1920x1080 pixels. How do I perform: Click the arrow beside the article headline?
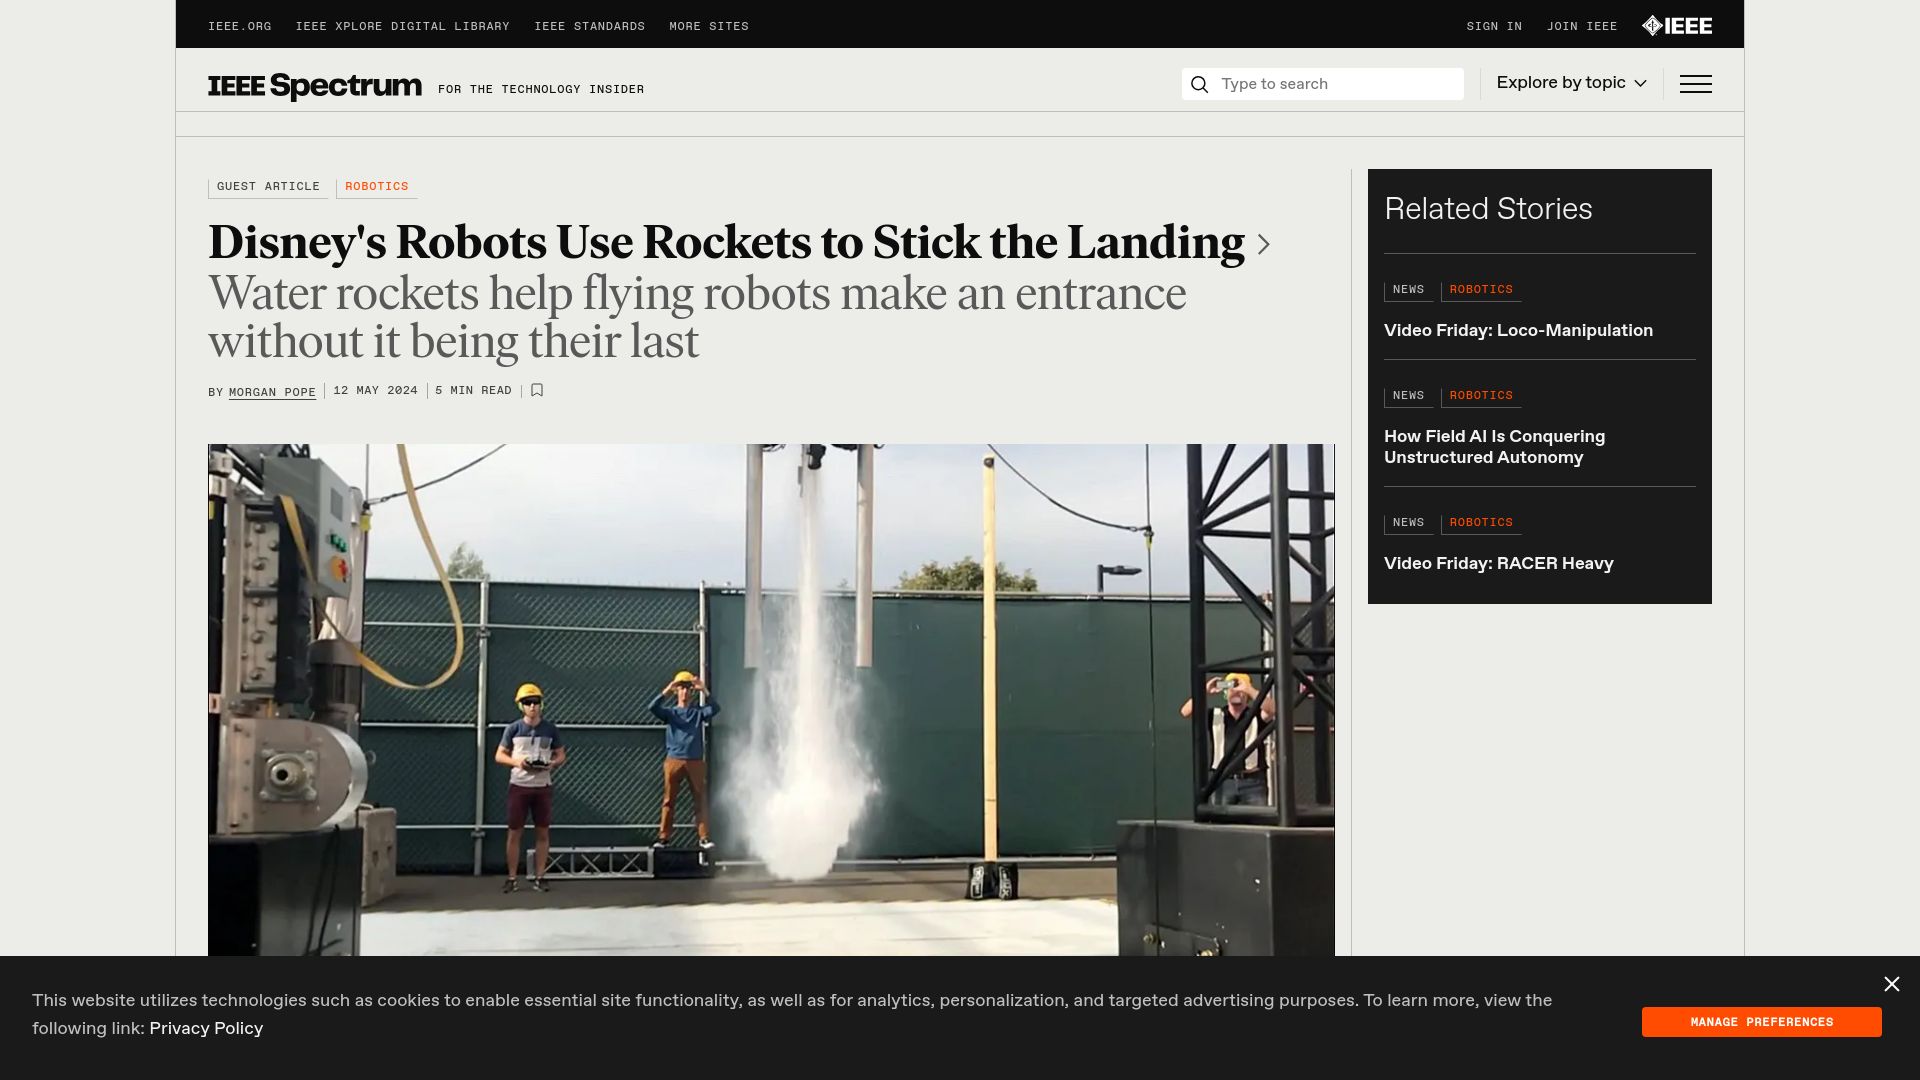1263,244
